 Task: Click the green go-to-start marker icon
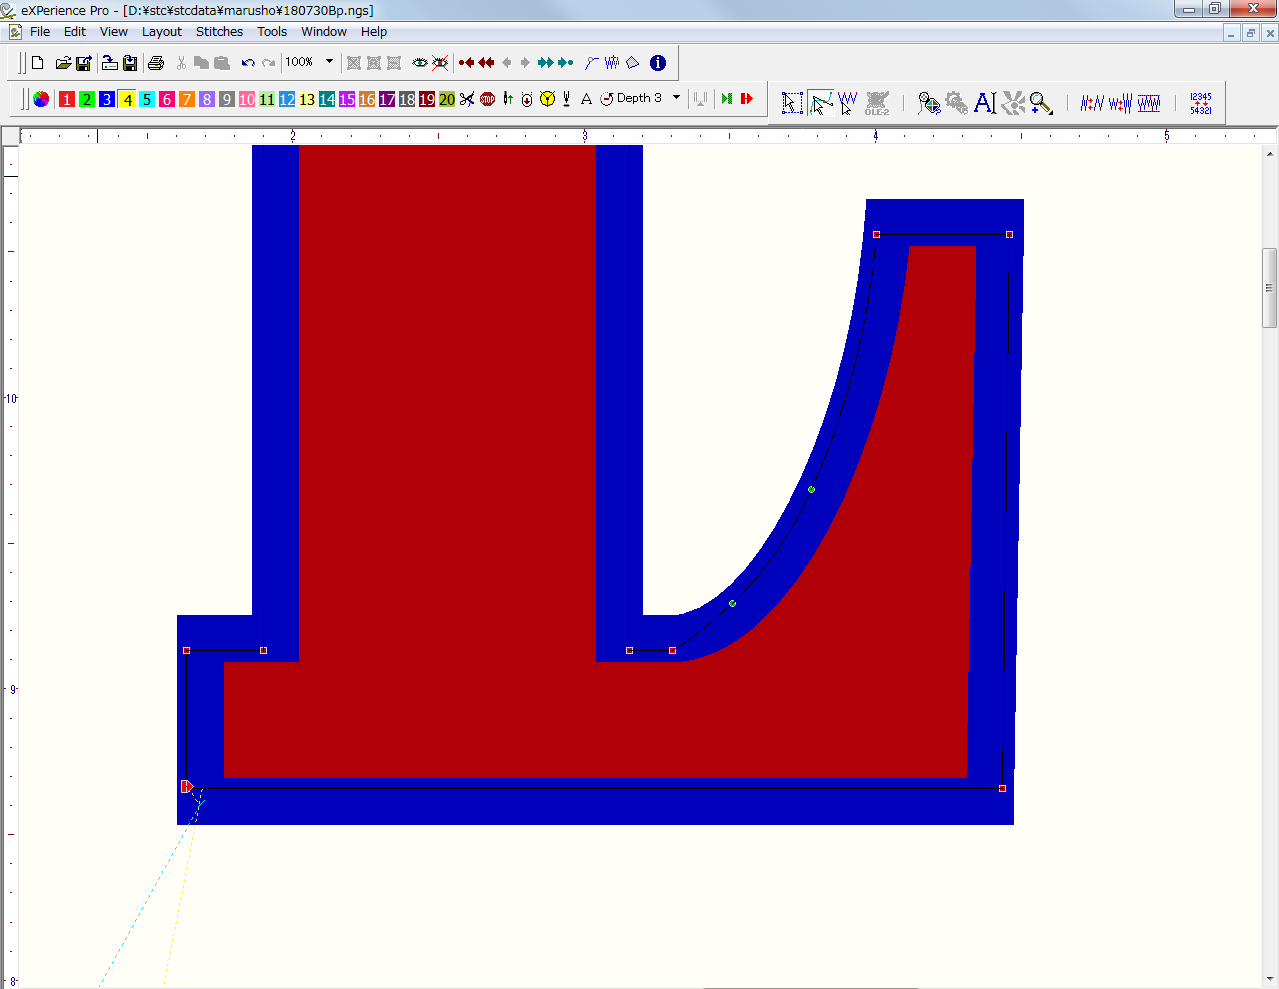click(x=727, y=99)
